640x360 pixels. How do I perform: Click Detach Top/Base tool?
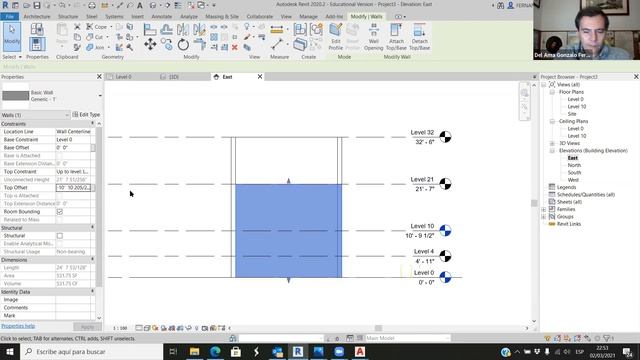click(x=419, y=37)
